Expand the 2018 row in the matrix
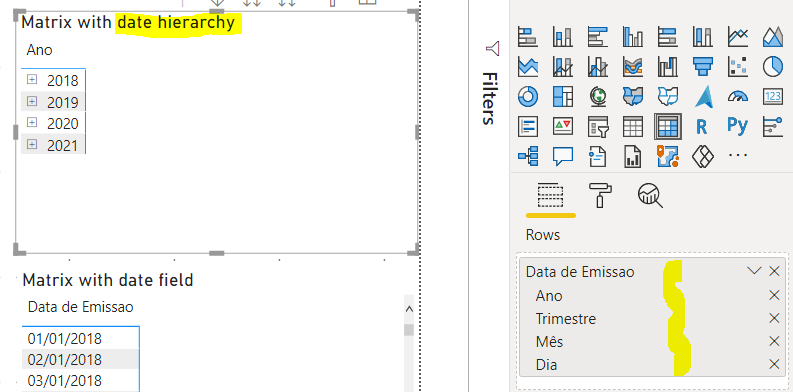This screenshot has width=793, height=392. (32, 79)
